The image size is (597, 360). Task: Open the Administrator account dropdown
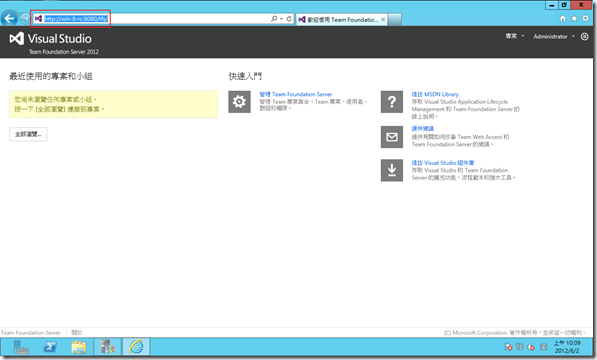(x=554, y=37)
